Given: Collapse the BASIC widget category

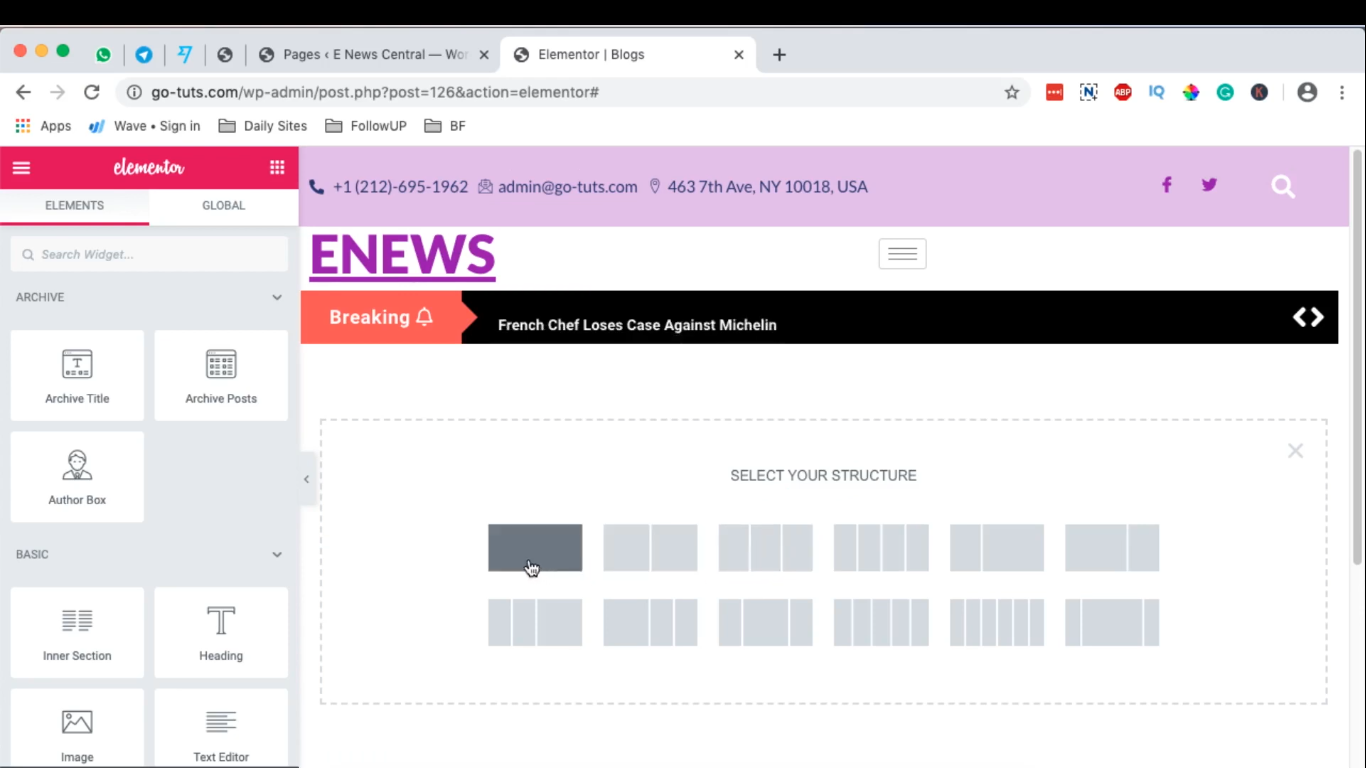Looking at the screenshot, I should click(x=277, y=554).
